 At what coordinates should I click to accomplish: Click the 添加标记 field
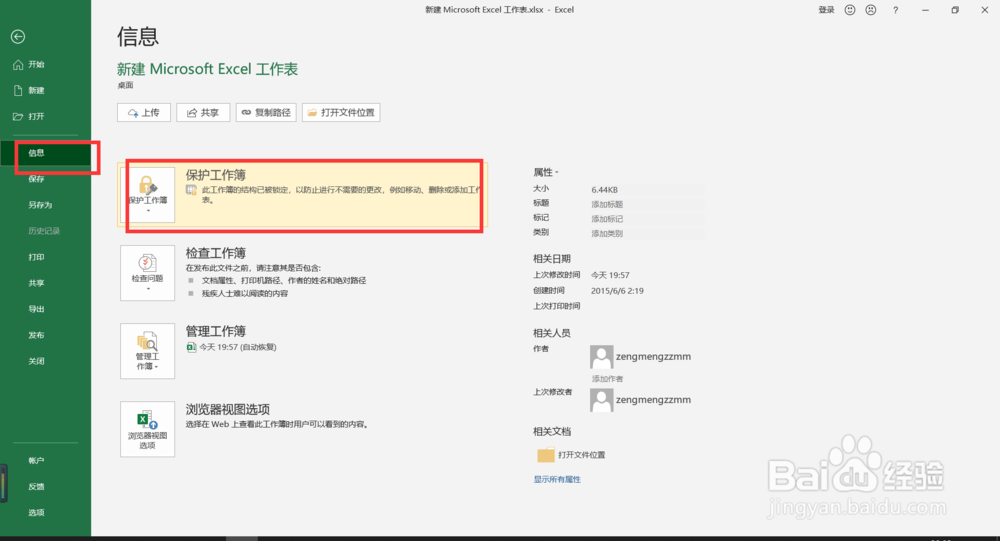[647, 219]
